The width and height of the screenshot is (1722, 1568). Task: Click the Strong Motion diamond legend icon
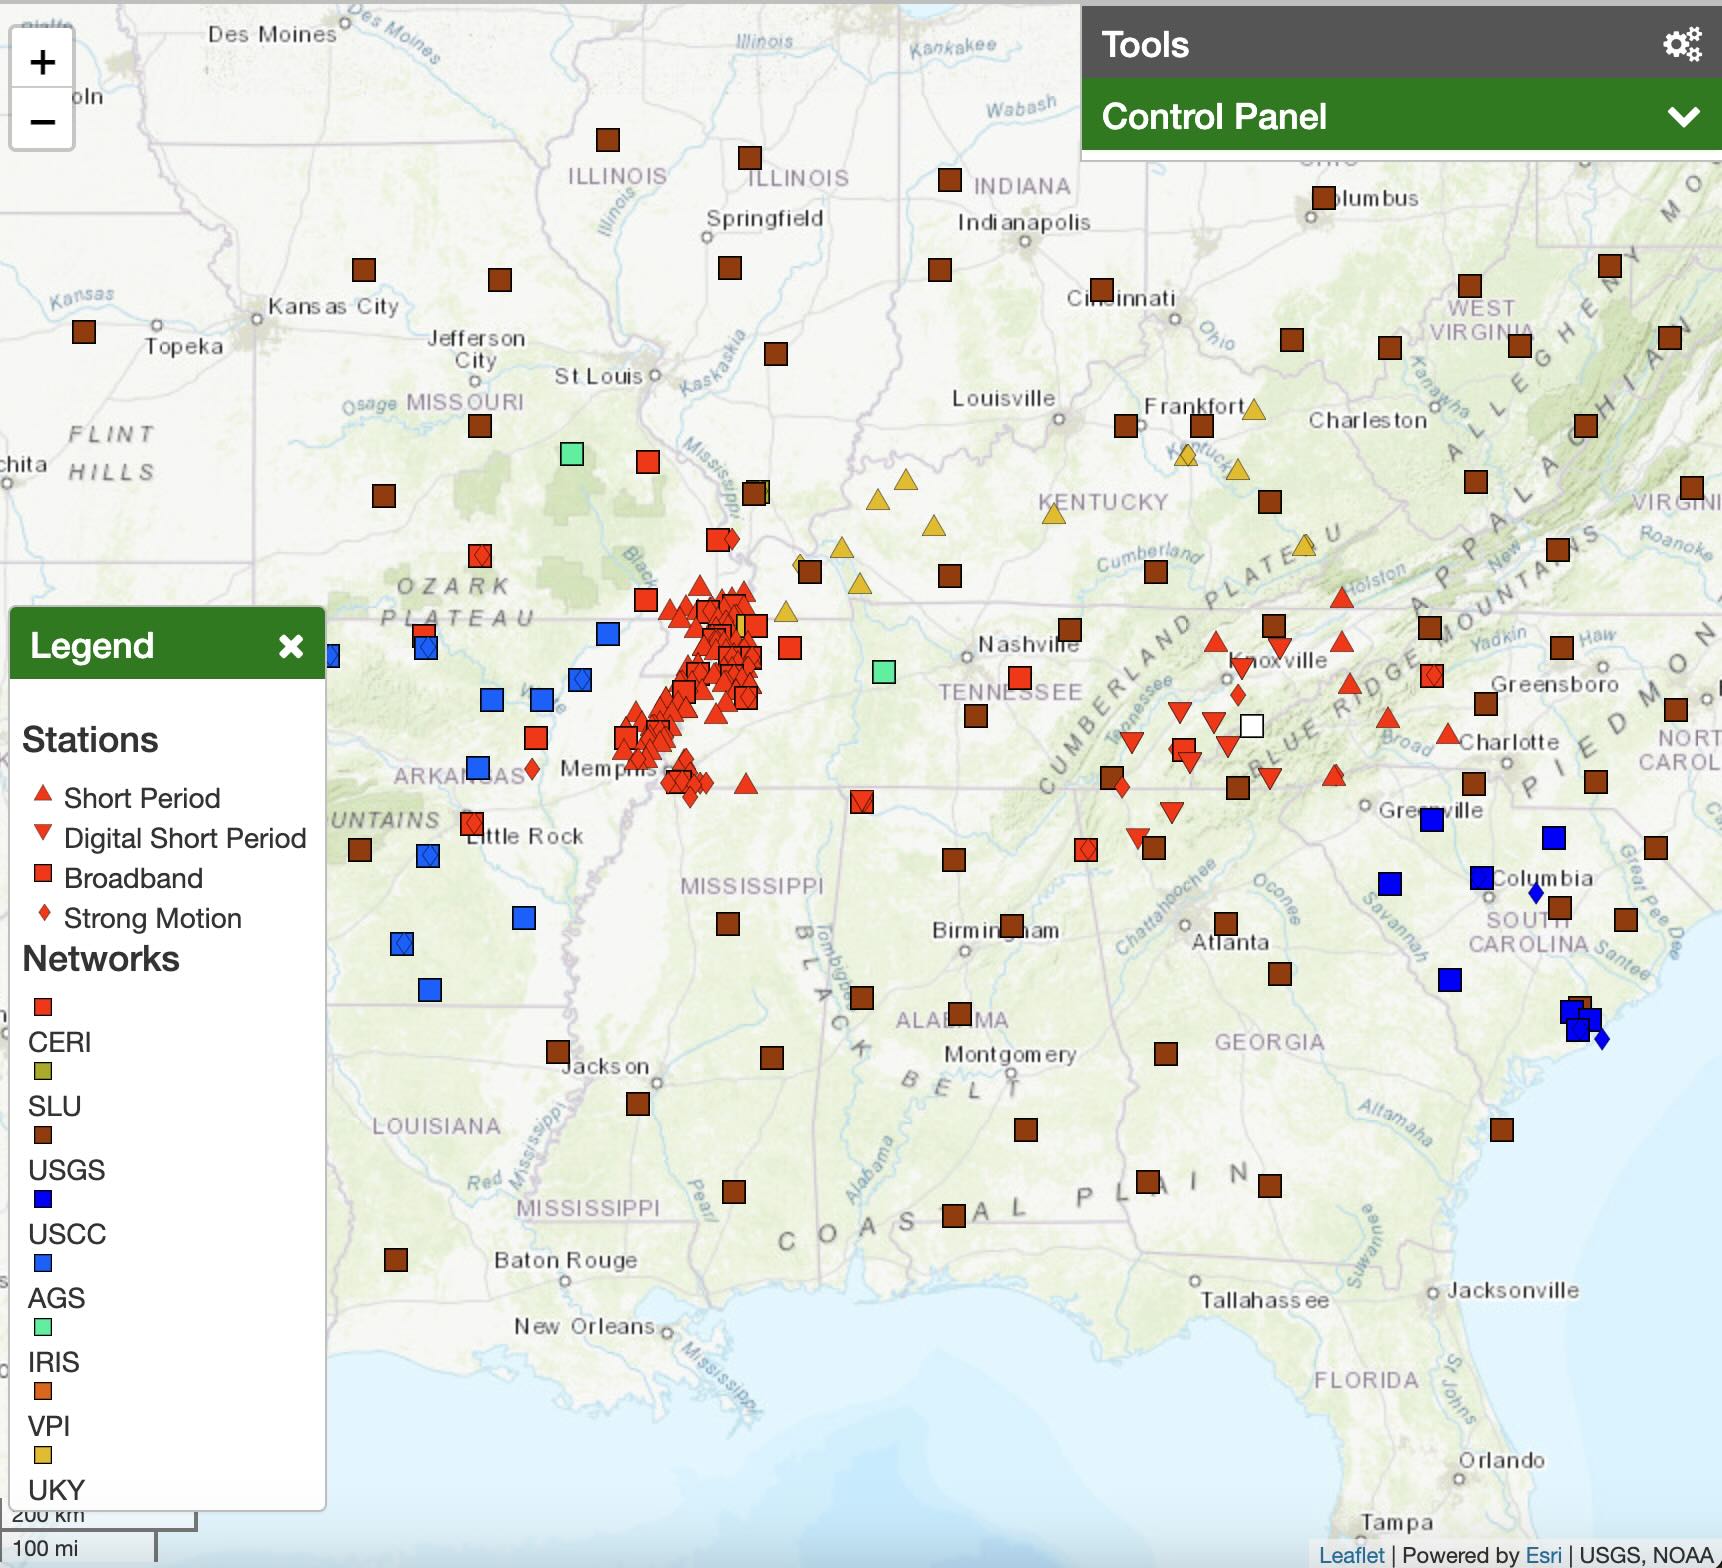41,915
